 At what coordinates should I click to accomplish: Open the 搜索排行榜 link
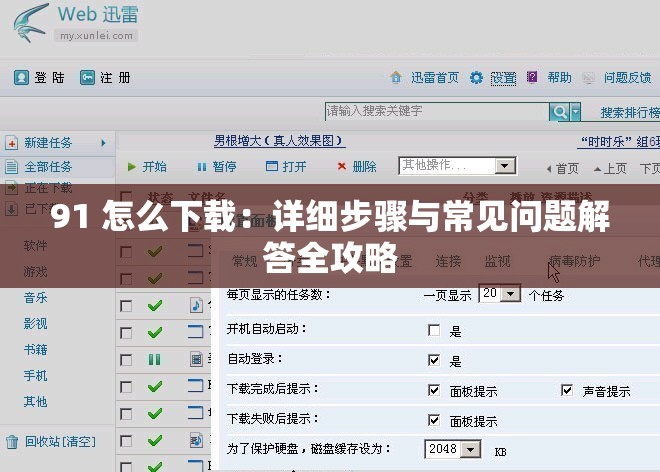pos(630,113)
